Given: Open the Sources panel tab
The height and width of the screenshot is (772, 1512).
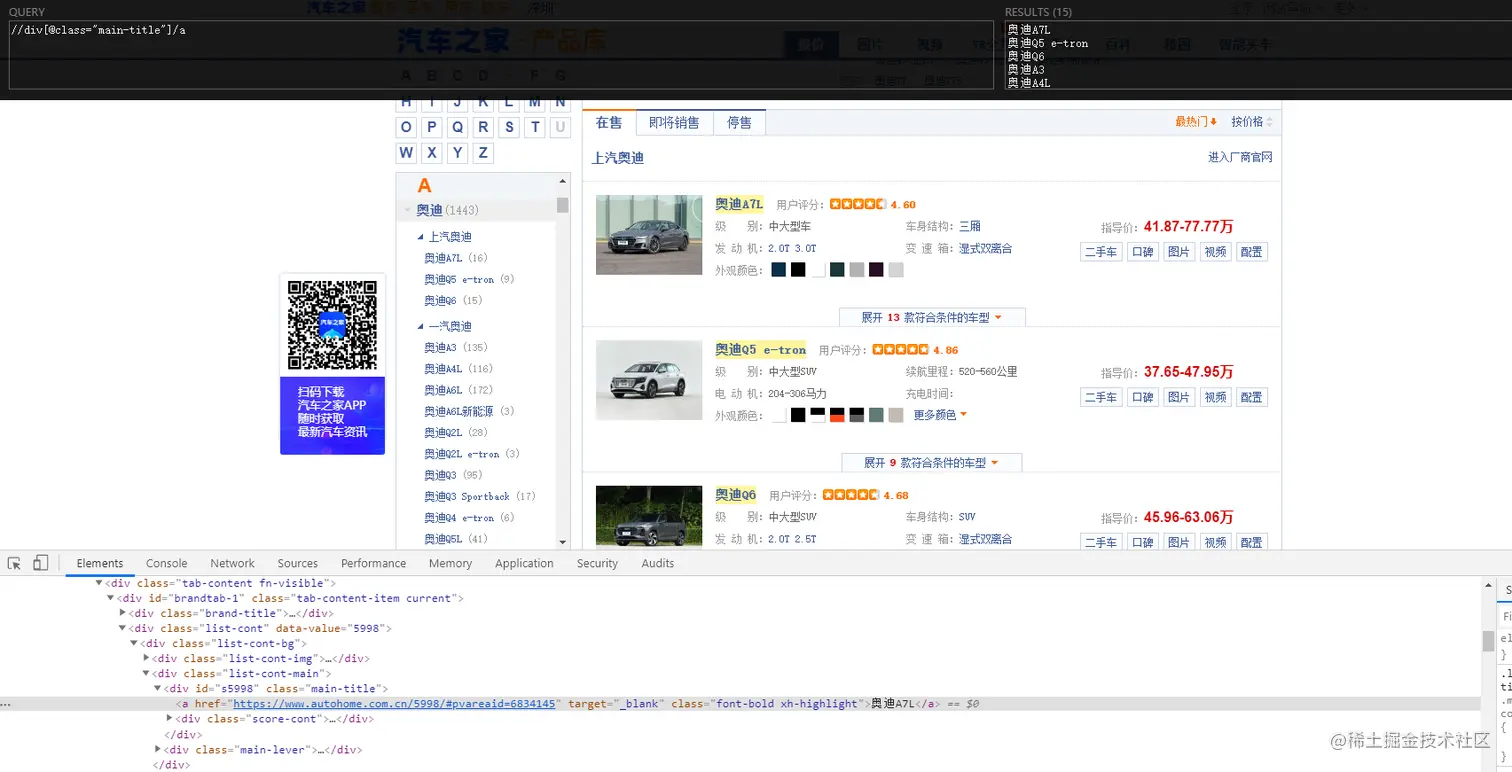Looking at the screenshot, I should click(x=298, y=563).
